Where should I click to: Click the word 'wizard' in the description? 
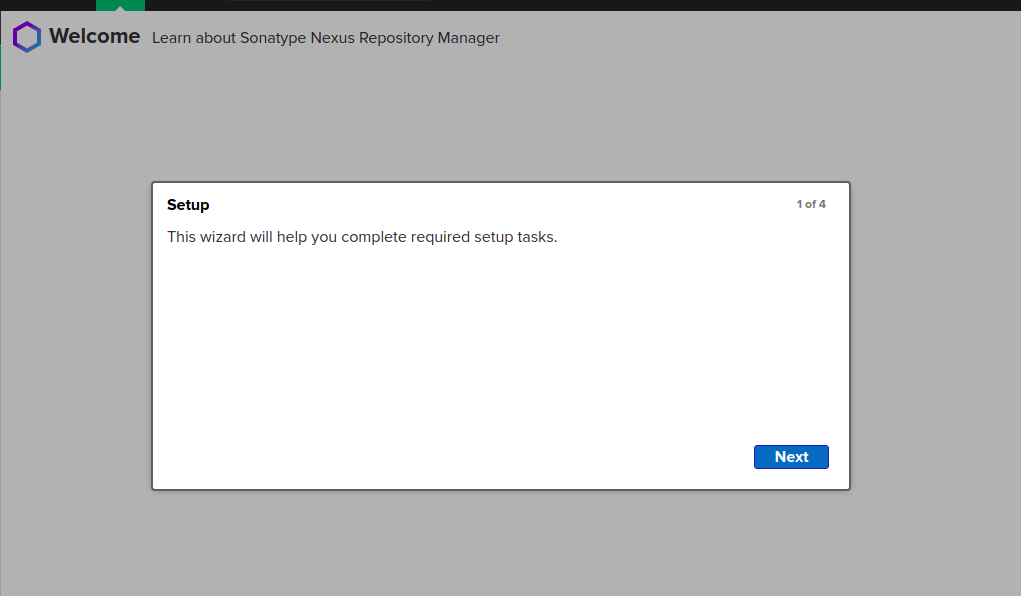click(x=223, y=236)
